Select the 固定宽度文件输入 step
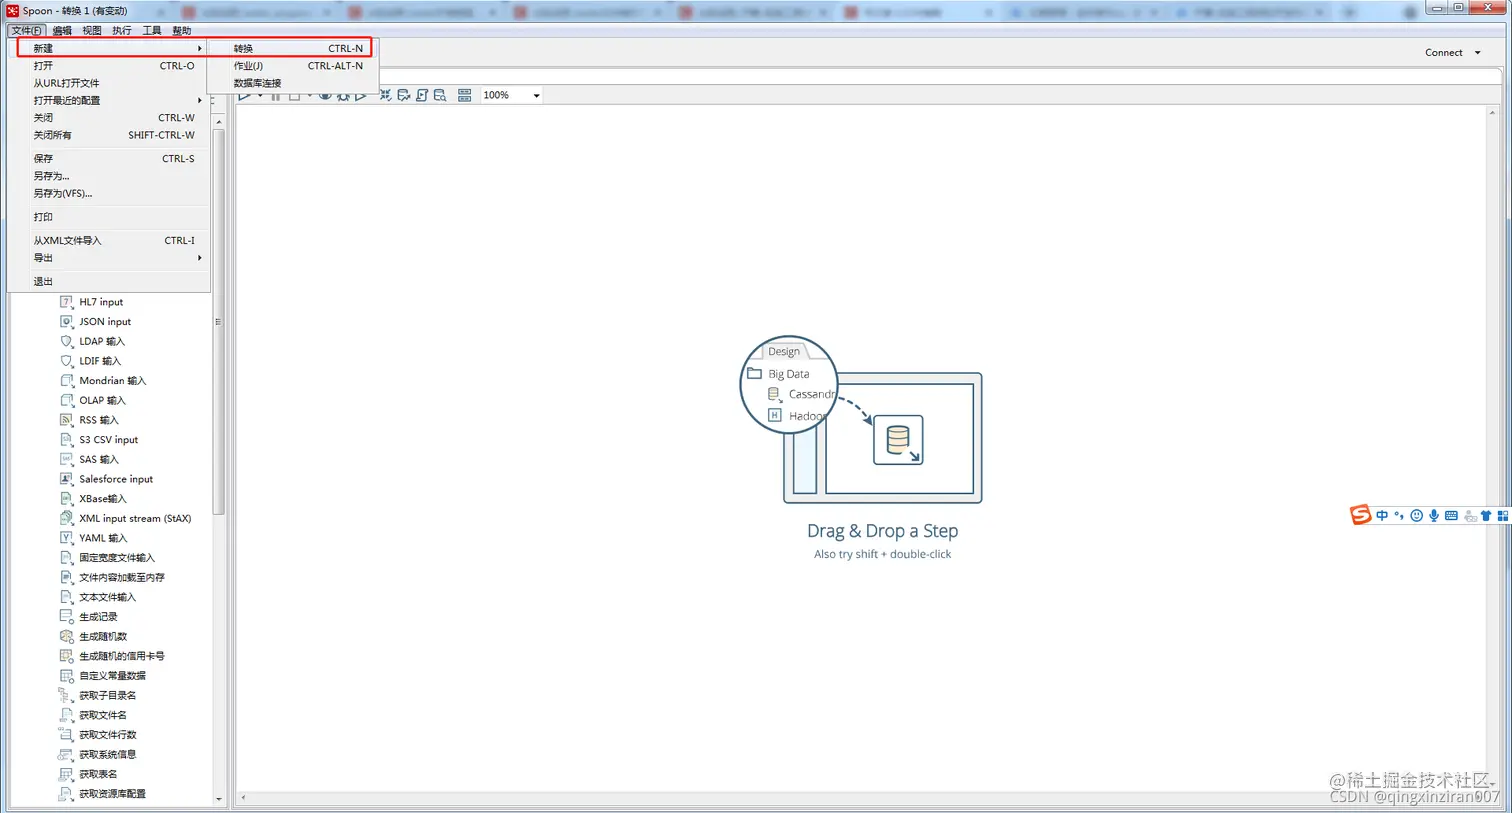Image resolution: width=1512 pixels, height=813 pixels. coord(117,557)
